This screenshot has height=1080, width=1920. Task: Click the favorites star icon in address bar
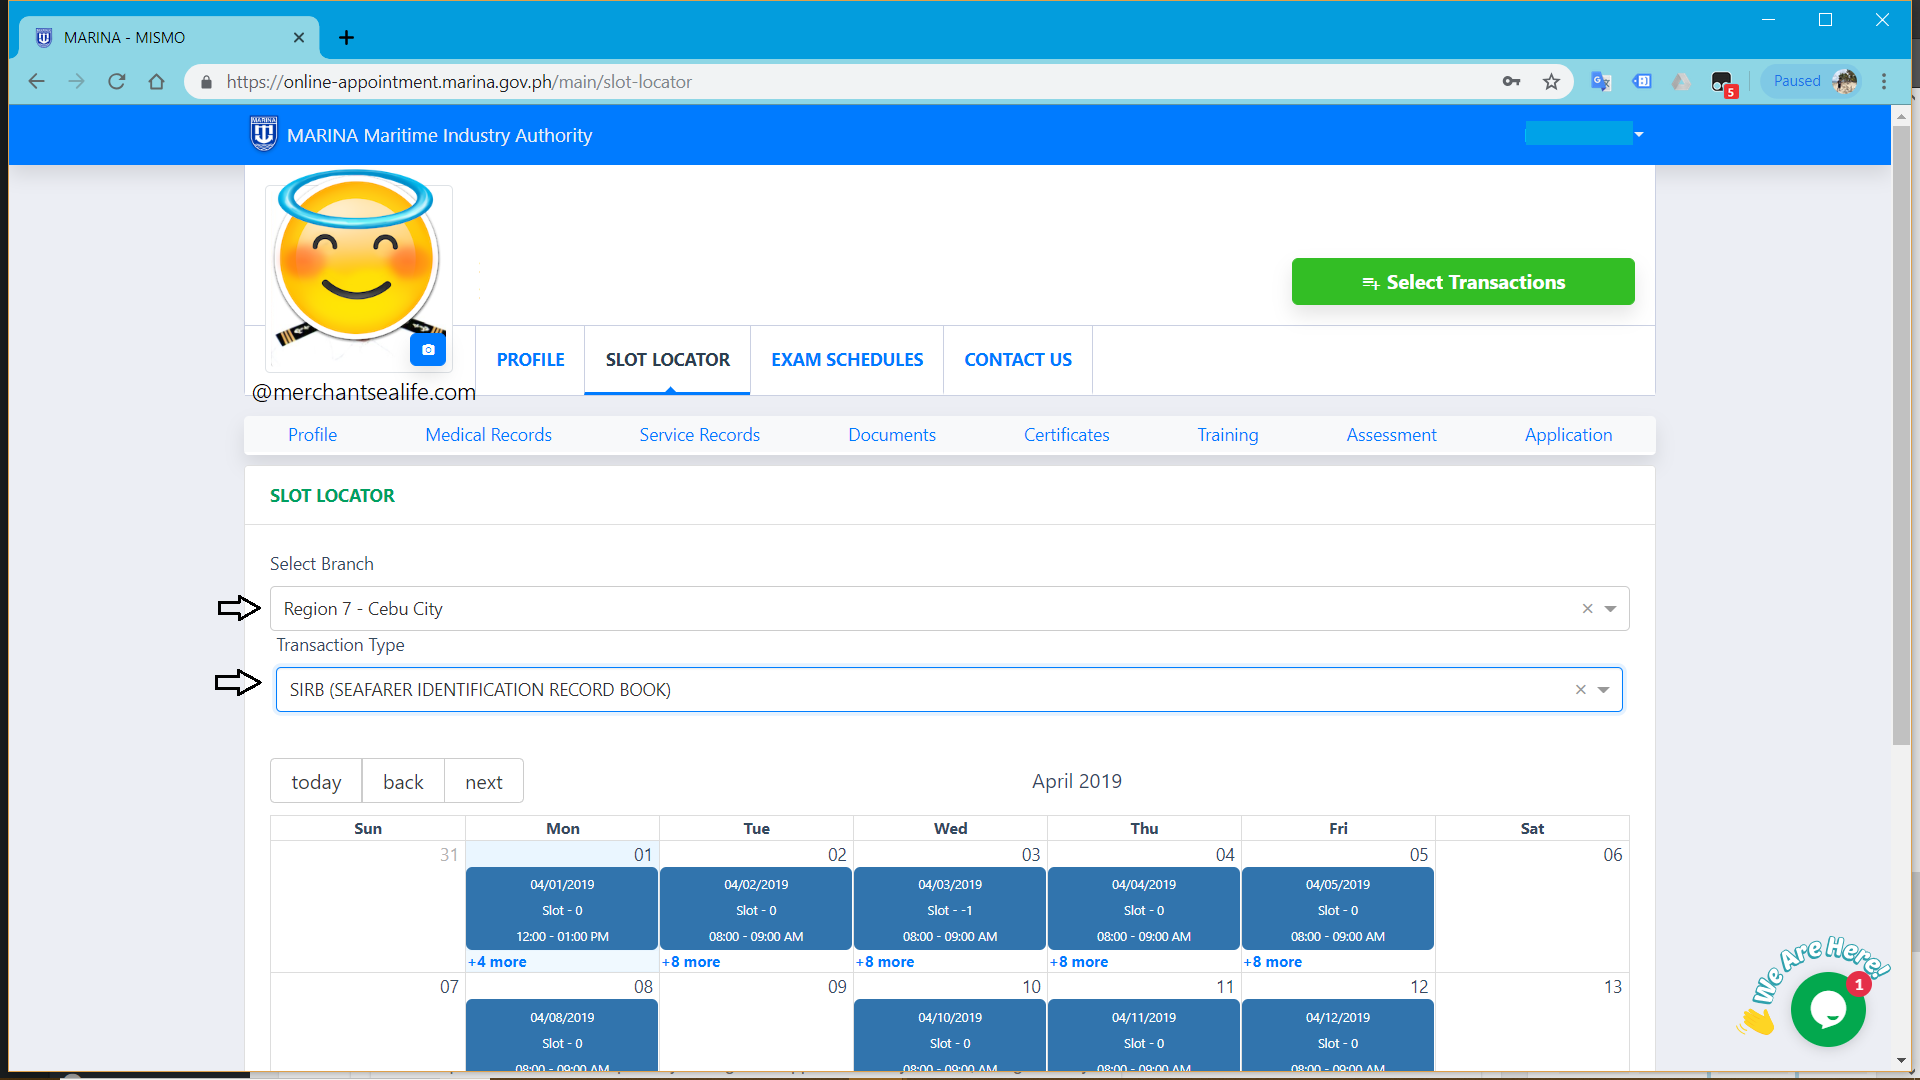(1552, 82)
